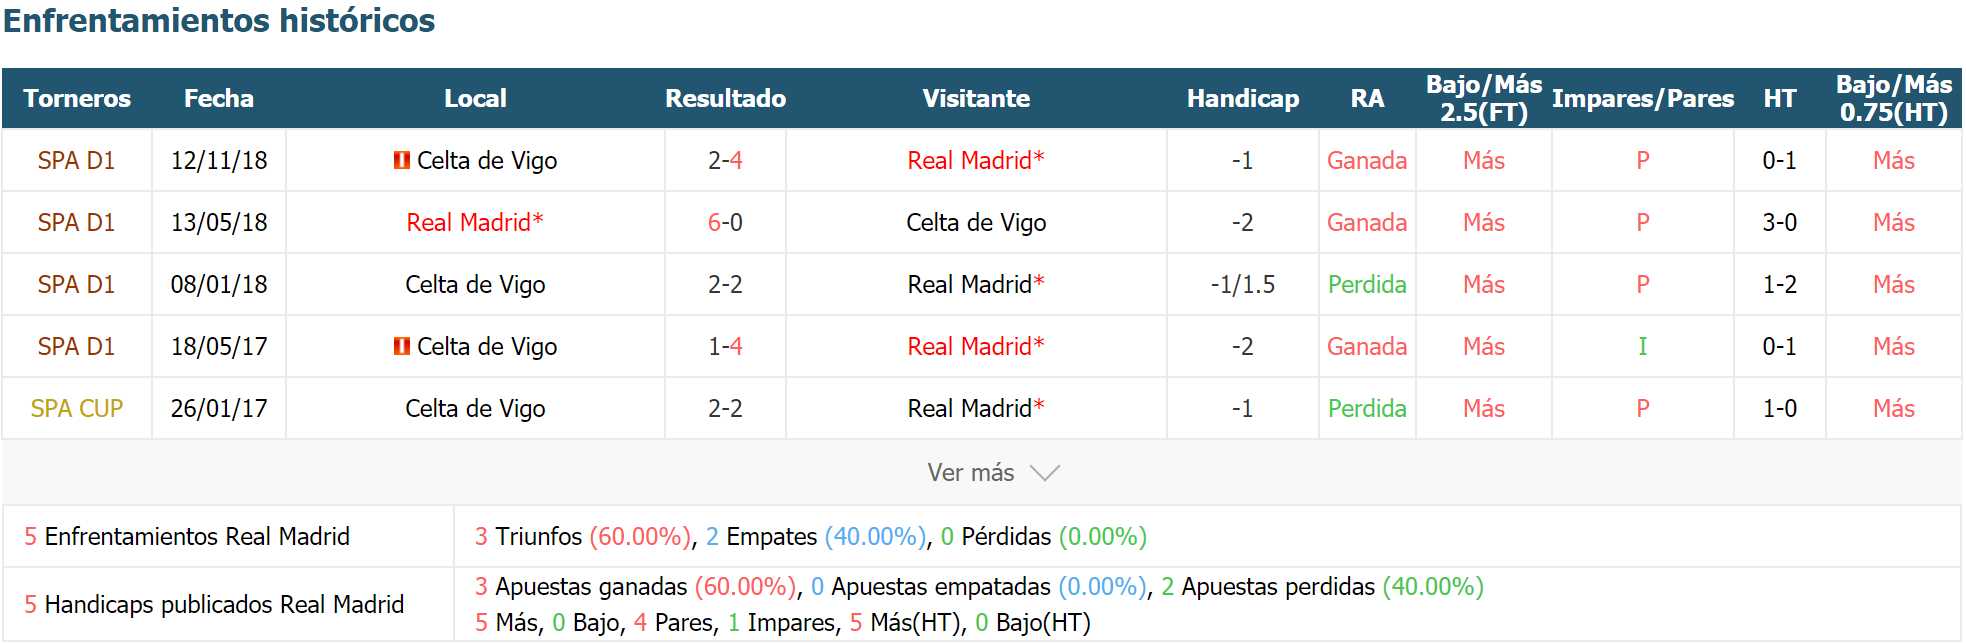
Task: Click the 2-4 result score
Action: tap(725, 160)
